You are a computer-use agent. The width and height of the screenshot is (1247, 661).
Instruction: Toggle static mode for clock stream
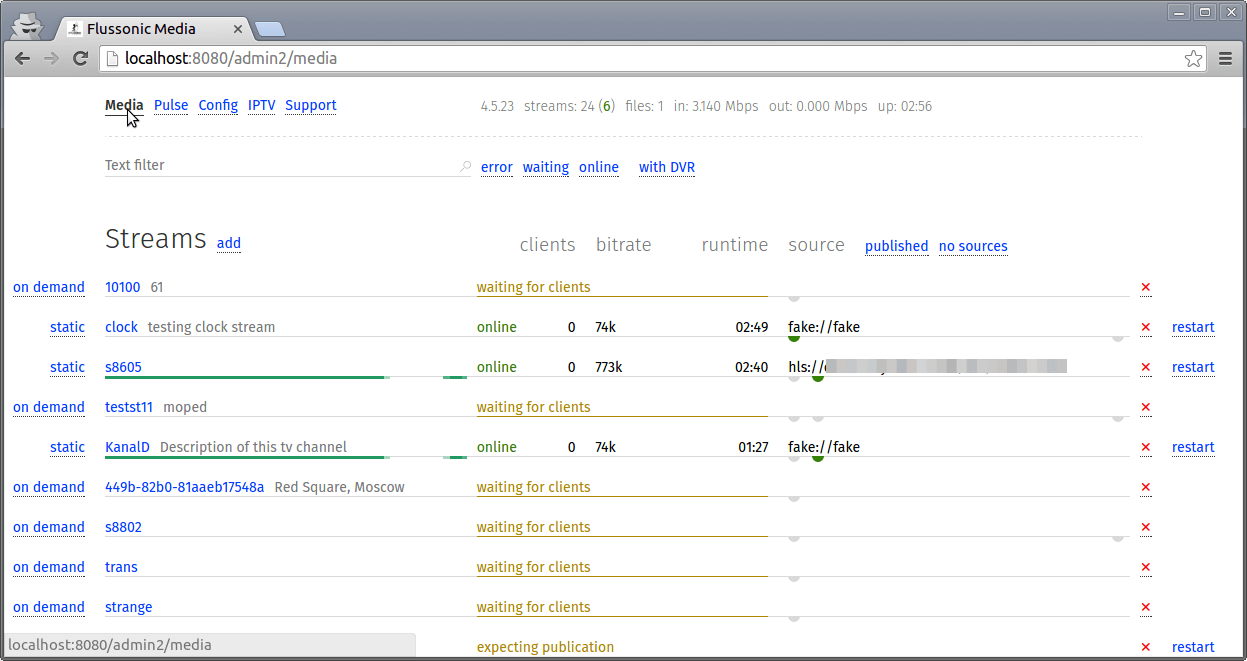tap(67, 327)
